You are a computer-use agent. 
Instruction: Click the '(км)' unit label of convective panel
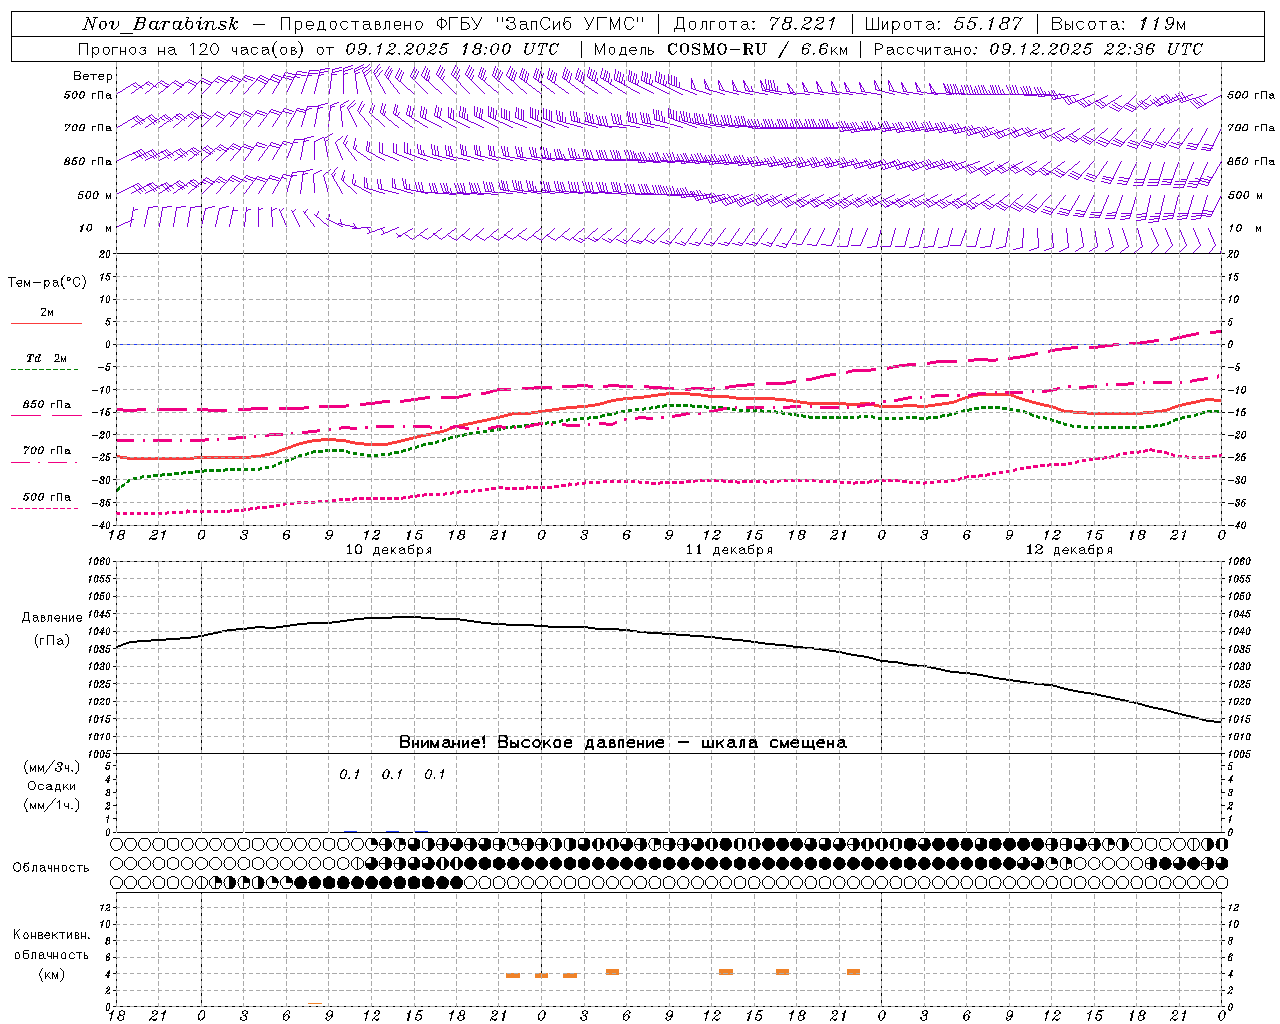[x=52, y=974]
